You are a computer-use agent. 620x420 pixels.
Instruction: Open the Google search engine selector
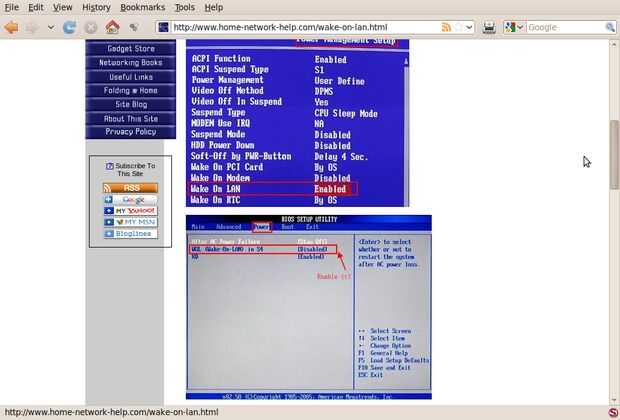pyautogui.click(x=514, y=27)
